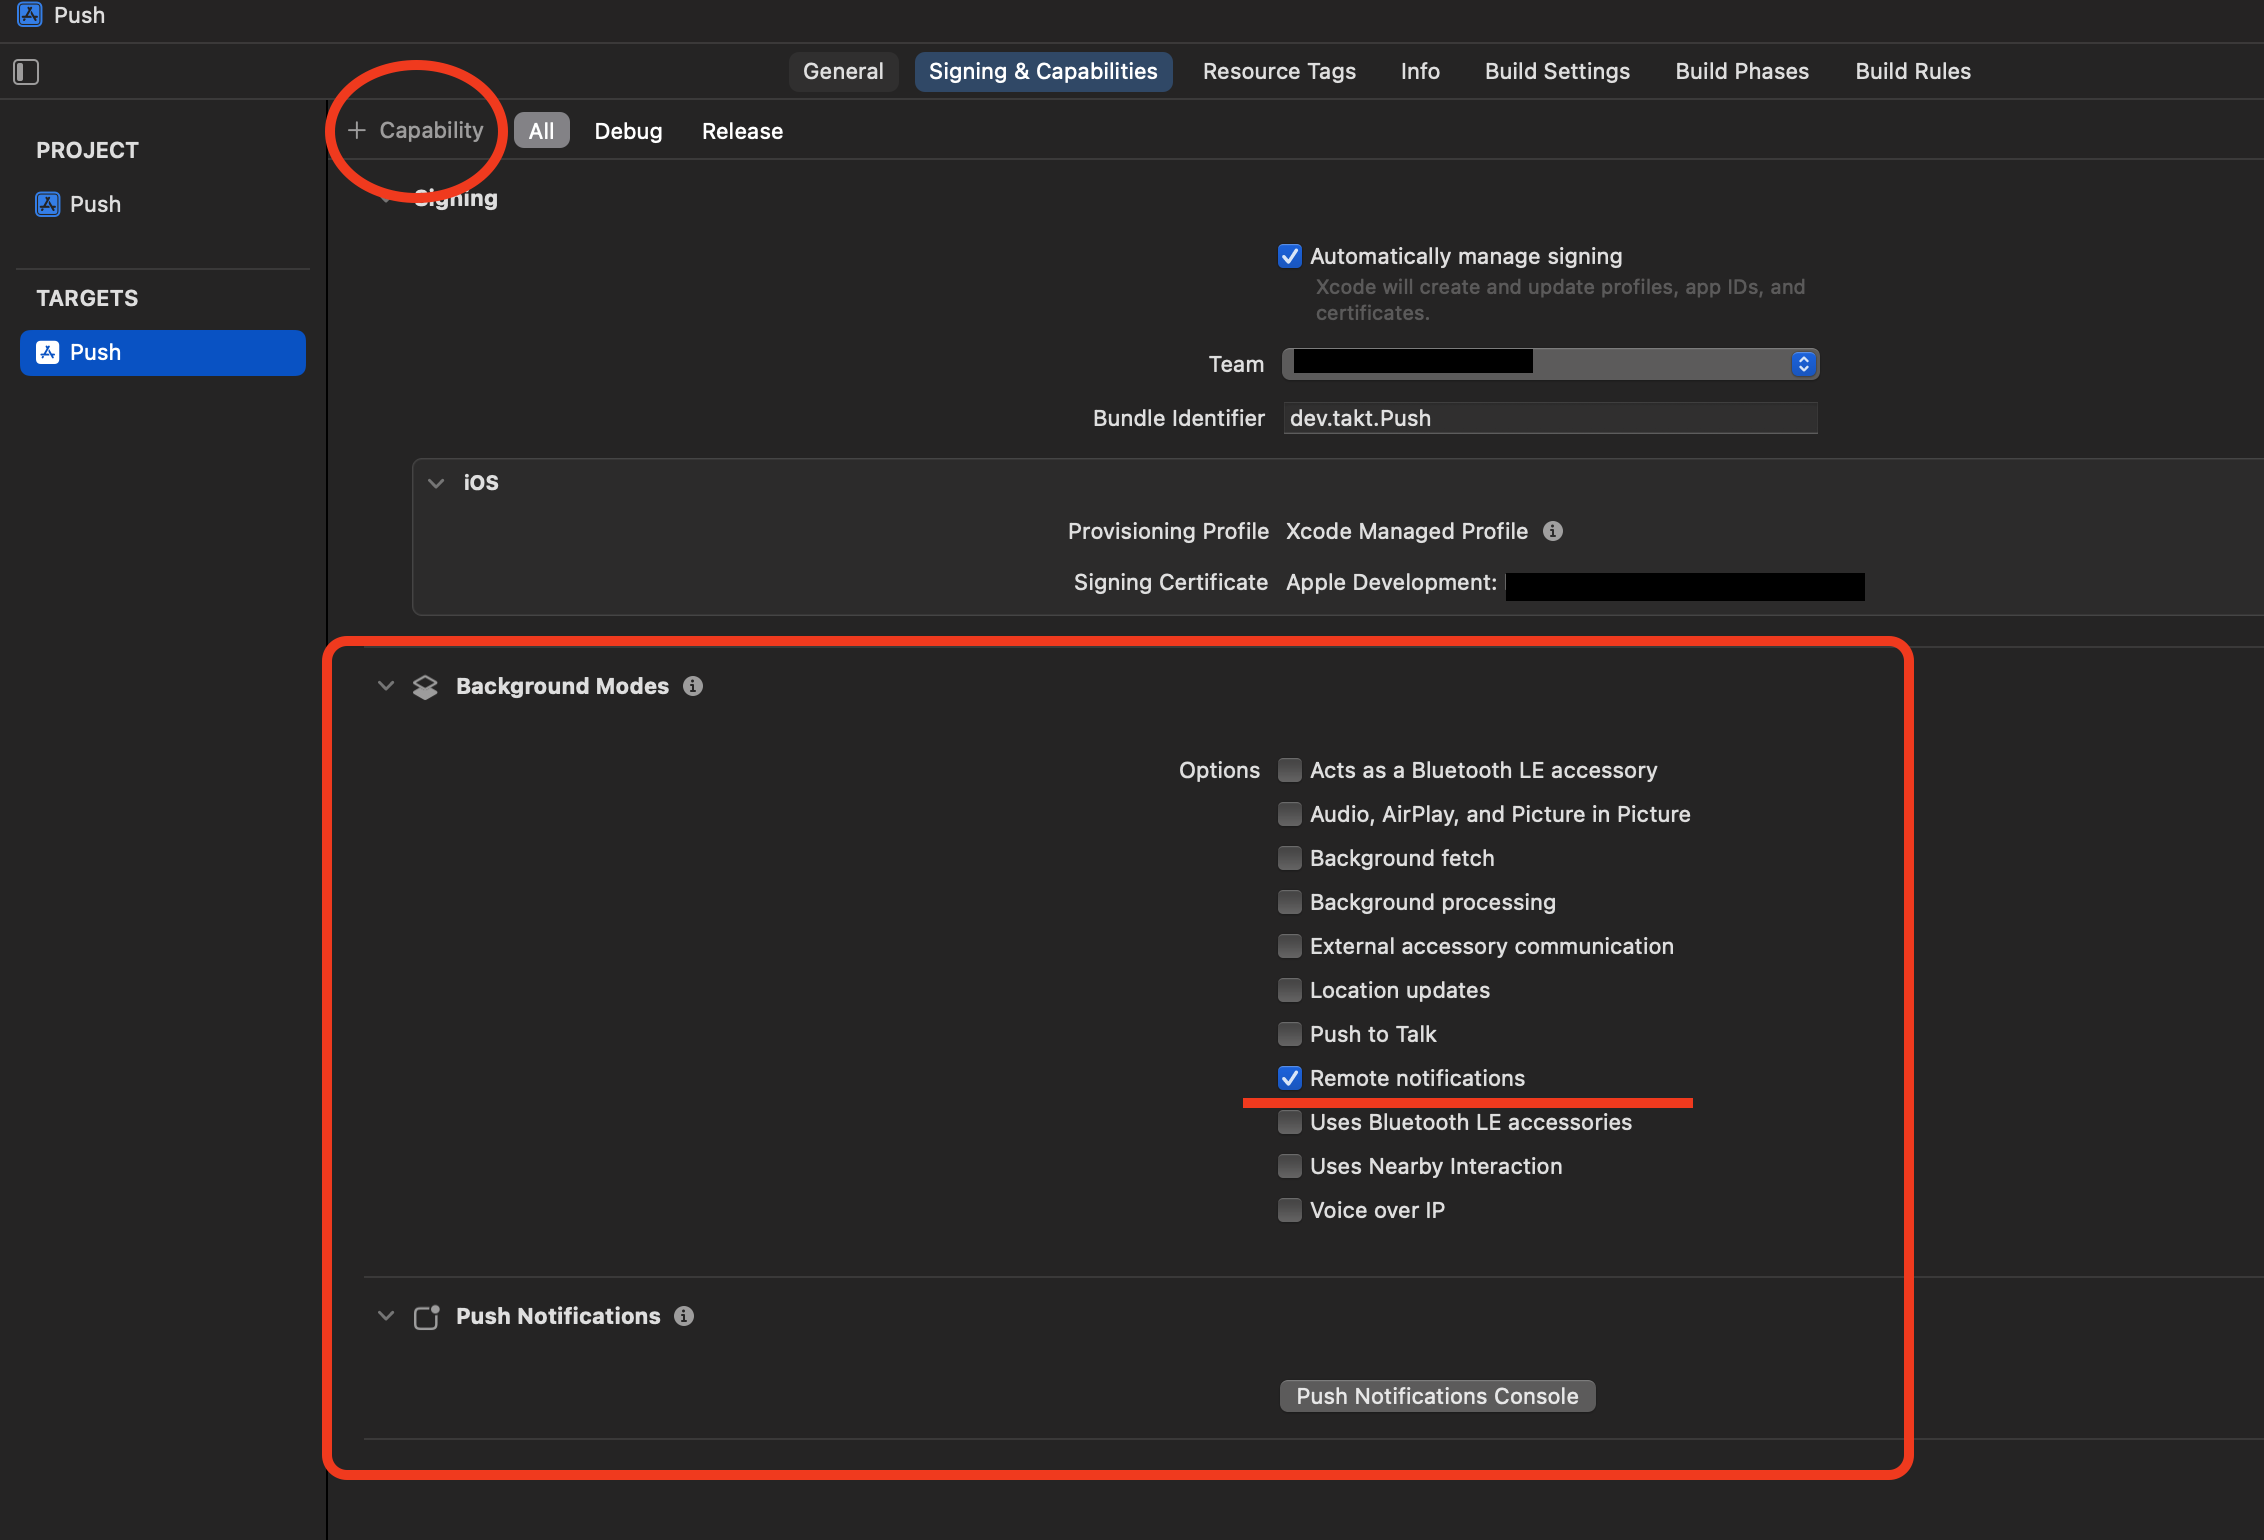Viewport: 2264px width, 1540px height.
Task: Click the Provisioning Profile info icon
Action: (x=1553, y=531)
